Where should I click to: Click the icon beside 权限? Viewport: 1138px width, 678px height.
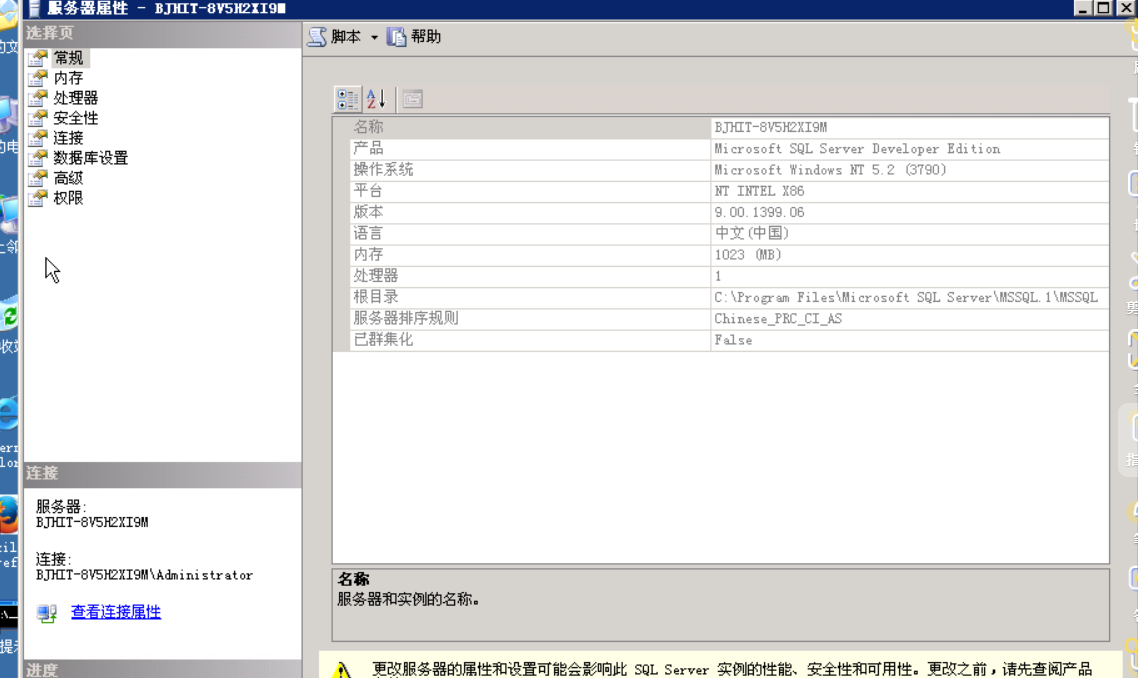[x=38, y=197]
